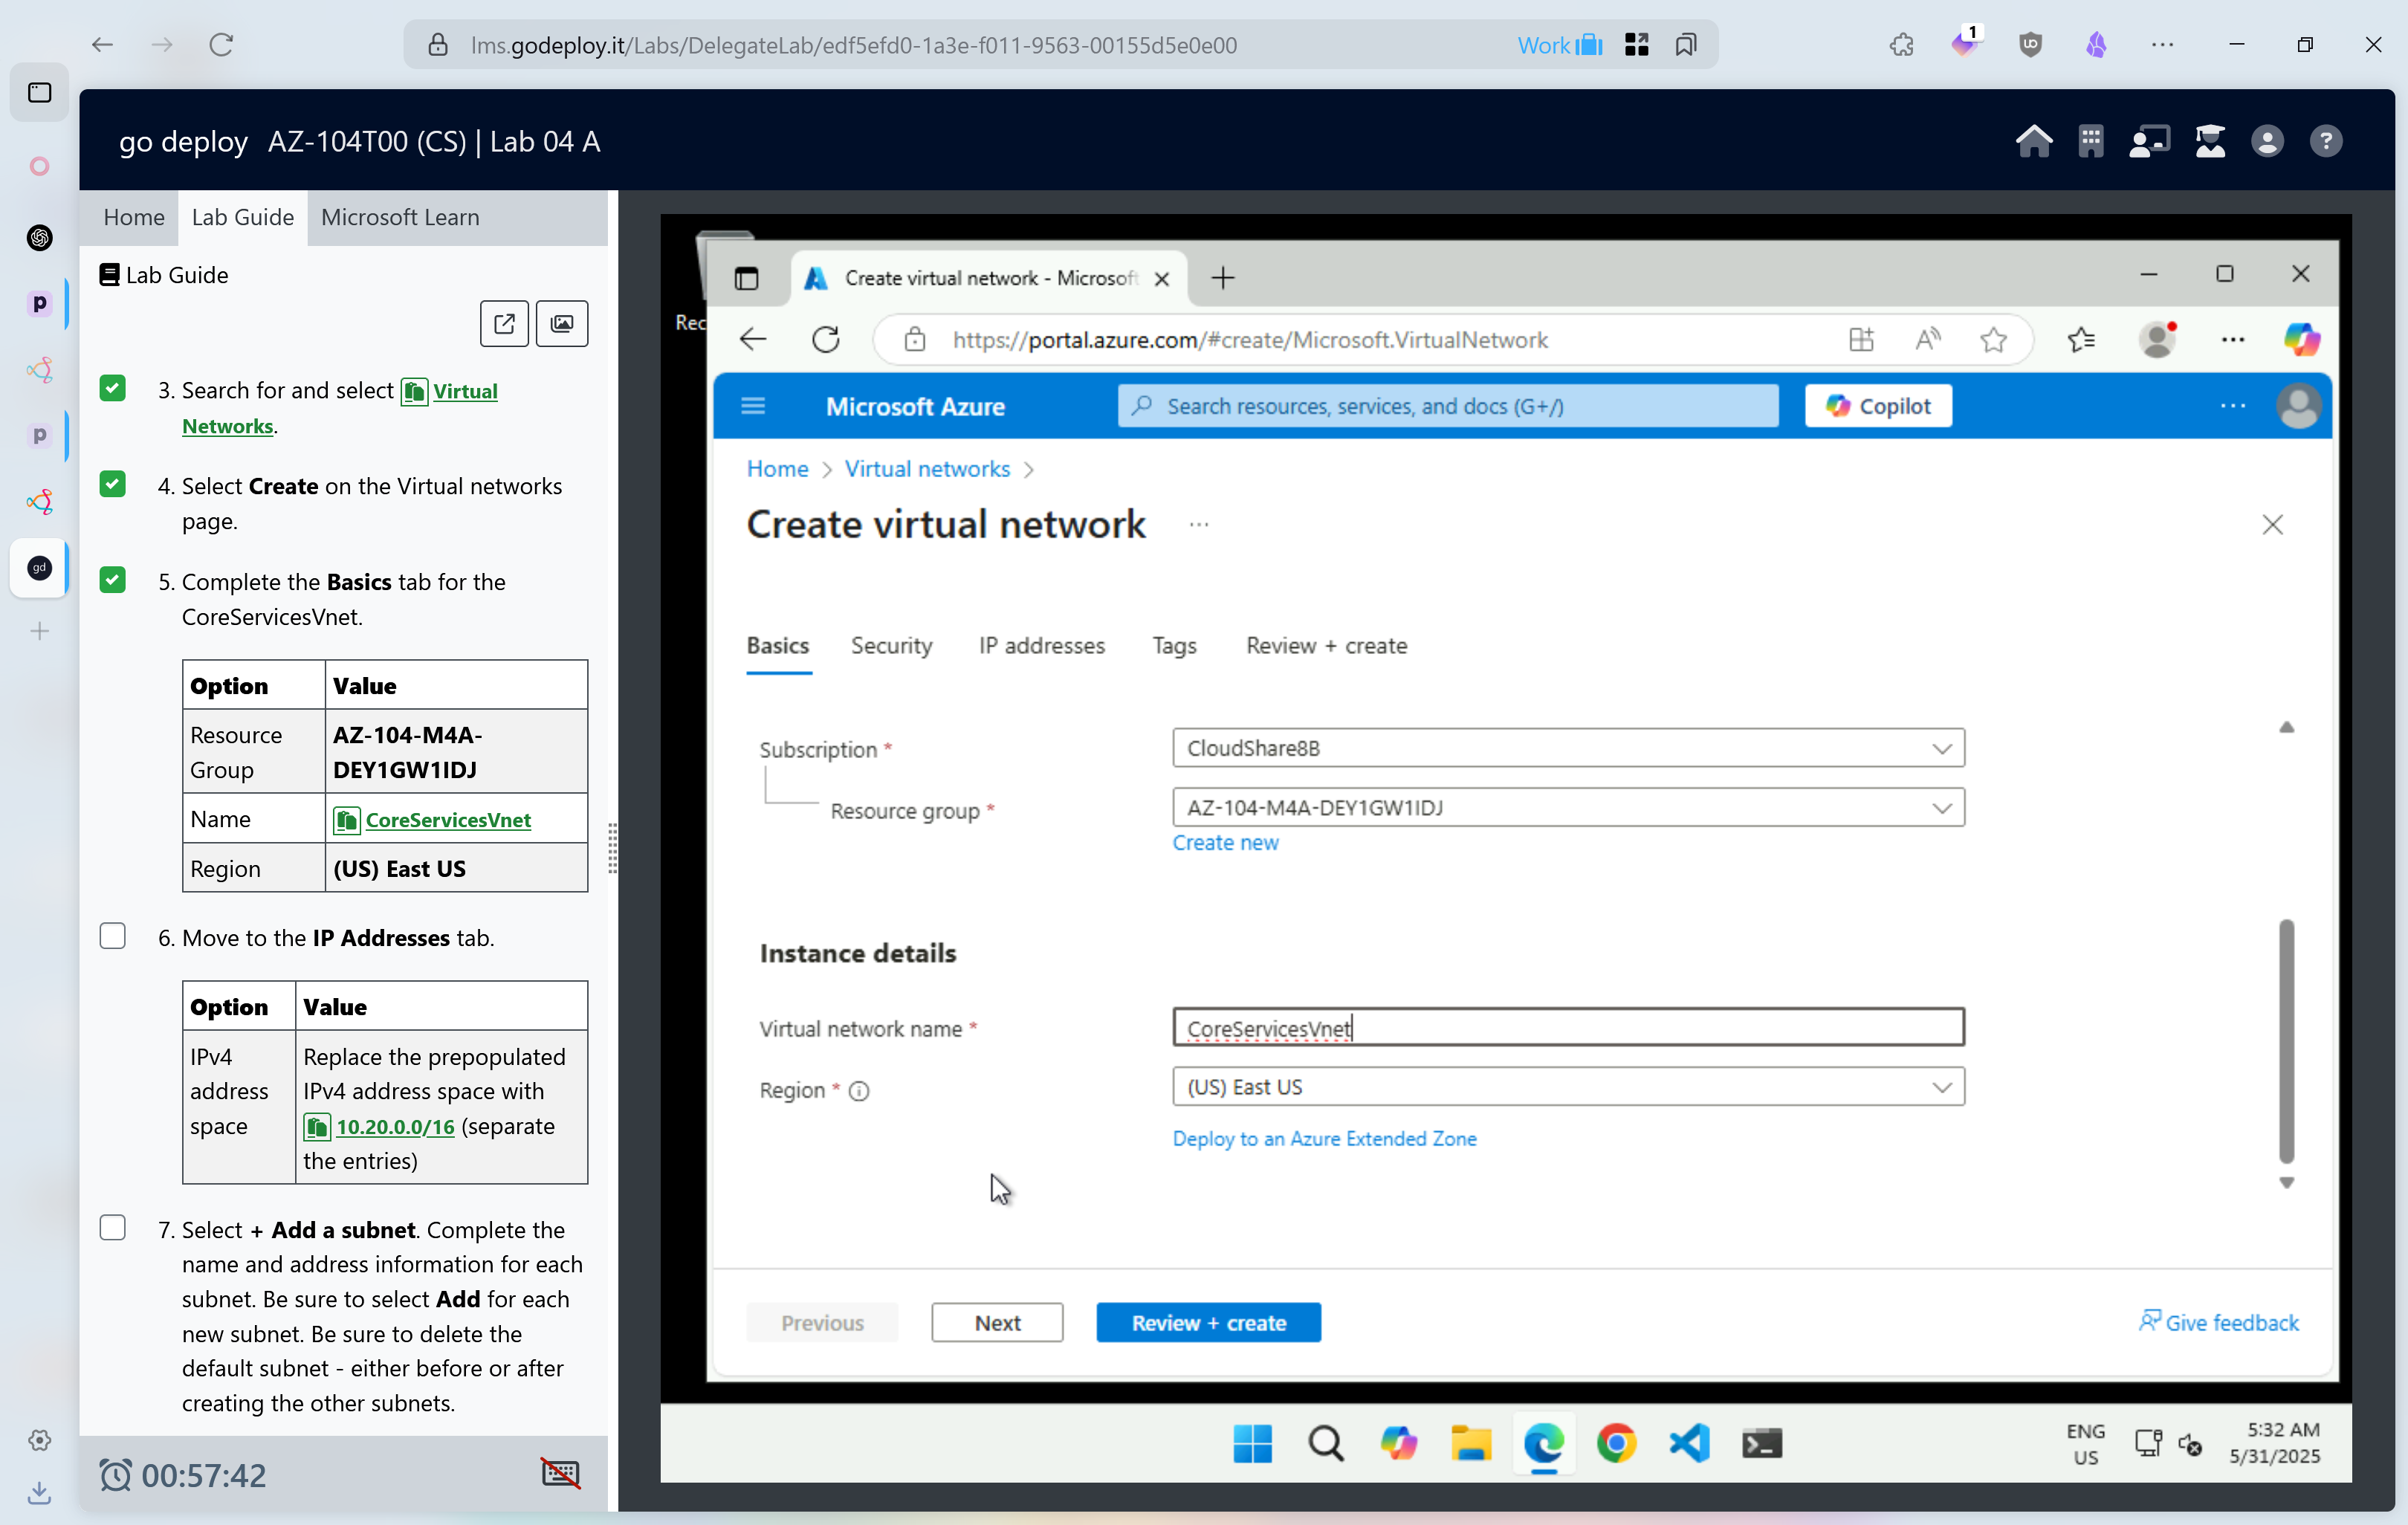Screen dimensions: 2408x1525
Task: Uncheck step 5 Basics tab checkbox
Action: click(x=113, y=580)
